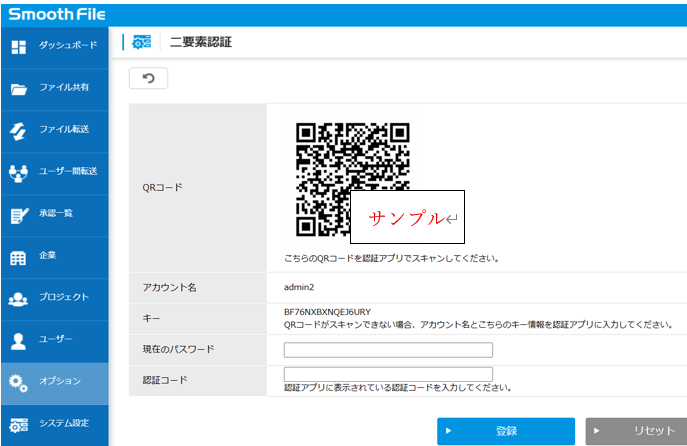The height and width of the screenshot is (446, 687).
Task: Click the user-to-user transfer people icon
Action: (18, 173)
